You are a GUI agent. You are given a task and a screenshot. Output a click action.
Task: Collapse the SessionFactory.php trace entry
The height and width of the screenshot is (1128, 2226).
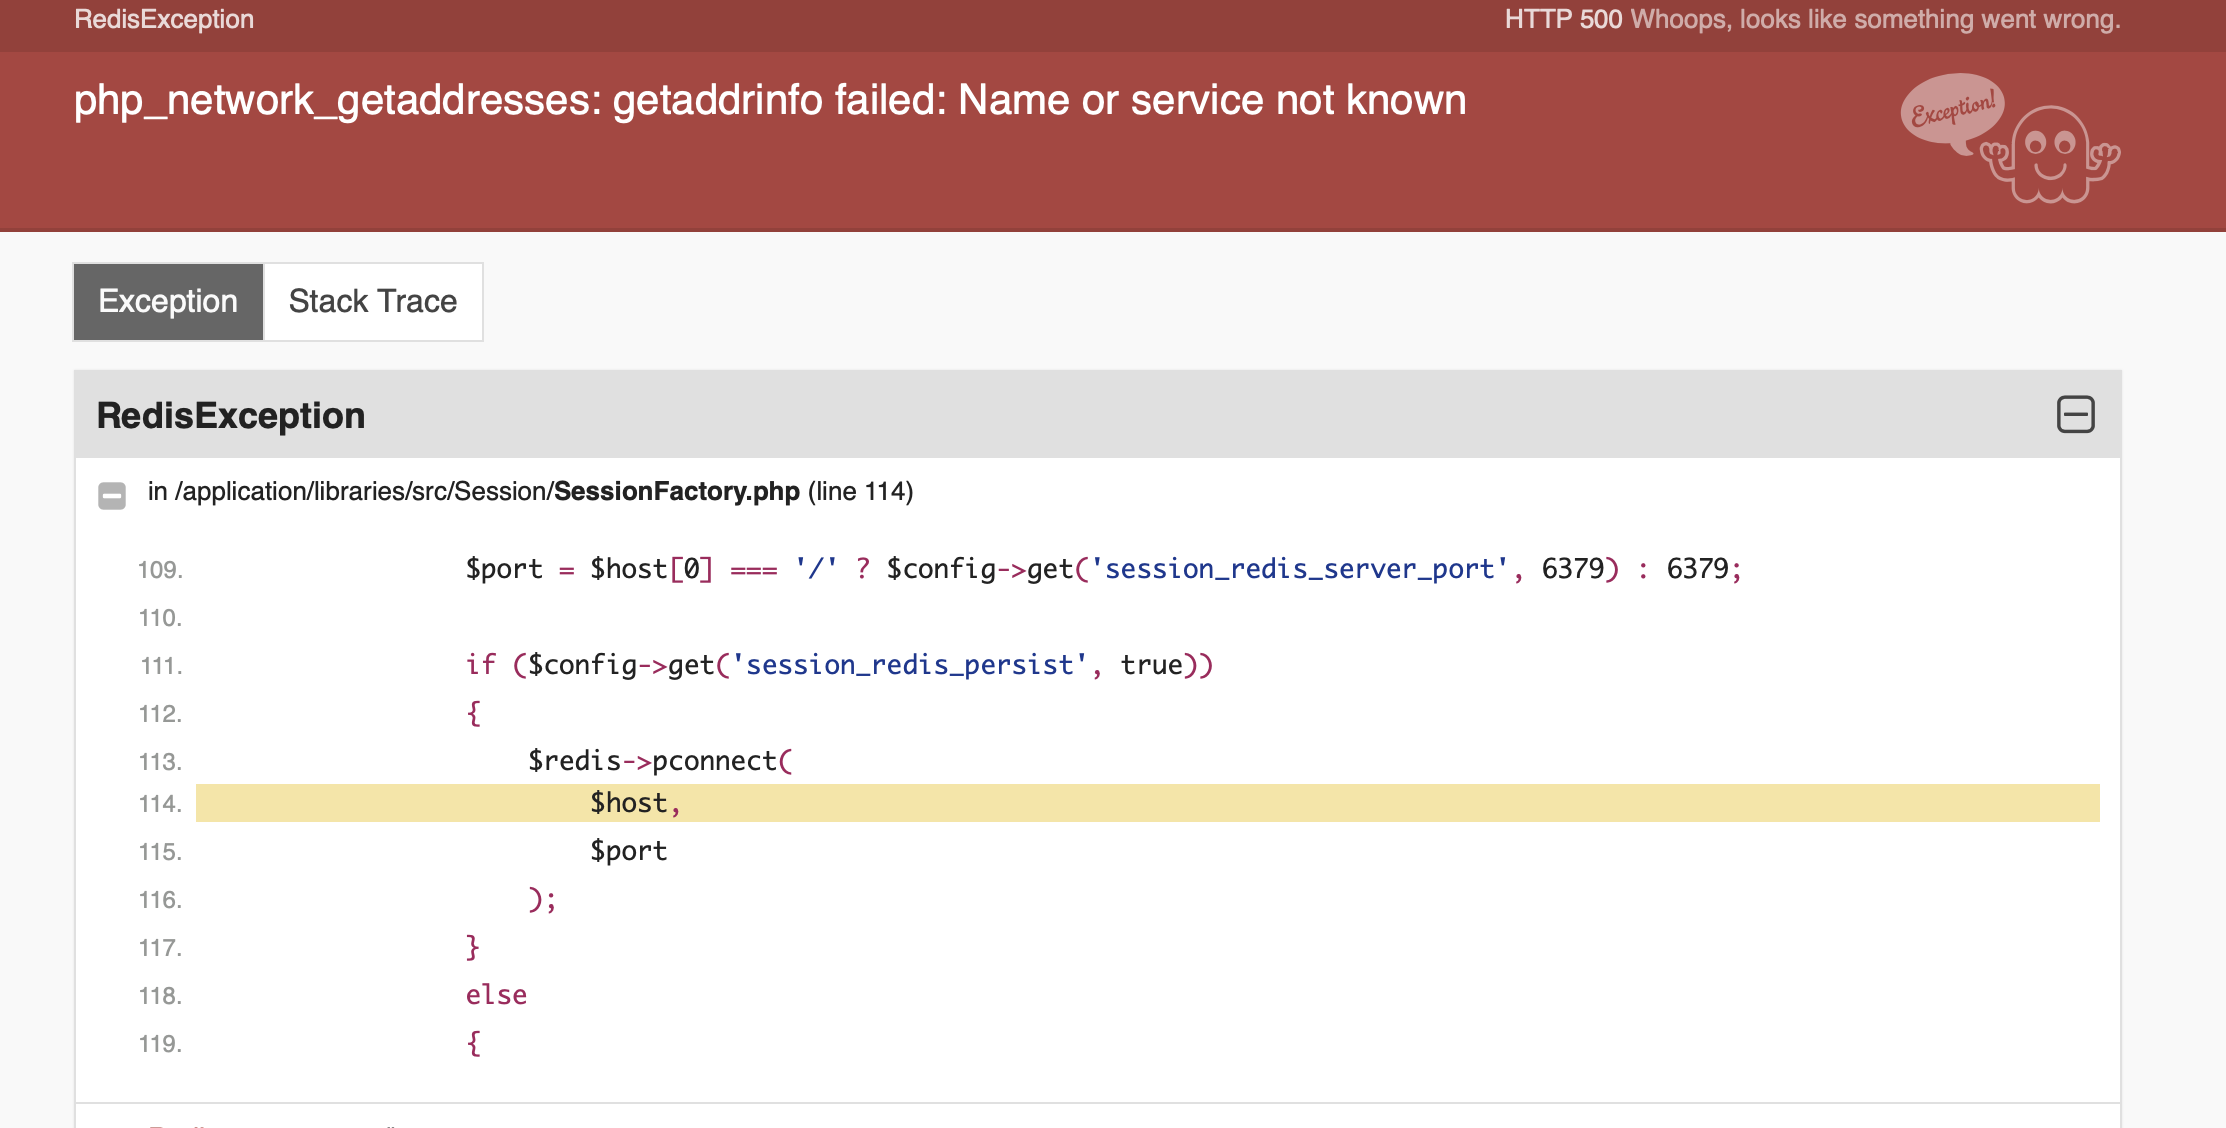pos(112,495)
